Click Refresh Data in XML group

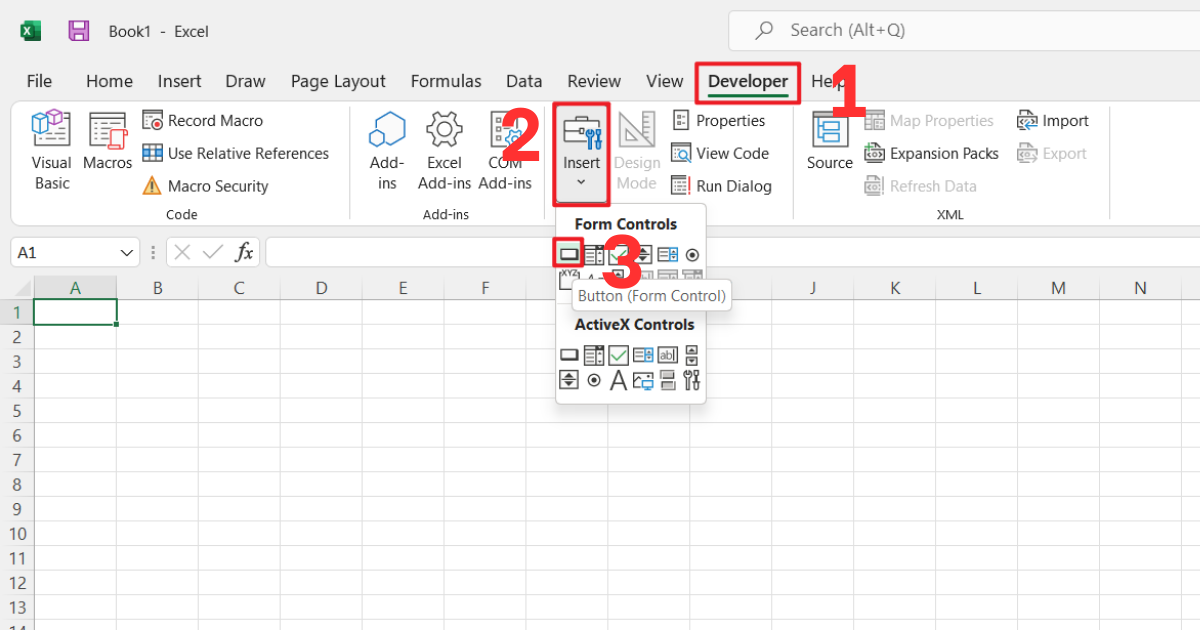920,186
